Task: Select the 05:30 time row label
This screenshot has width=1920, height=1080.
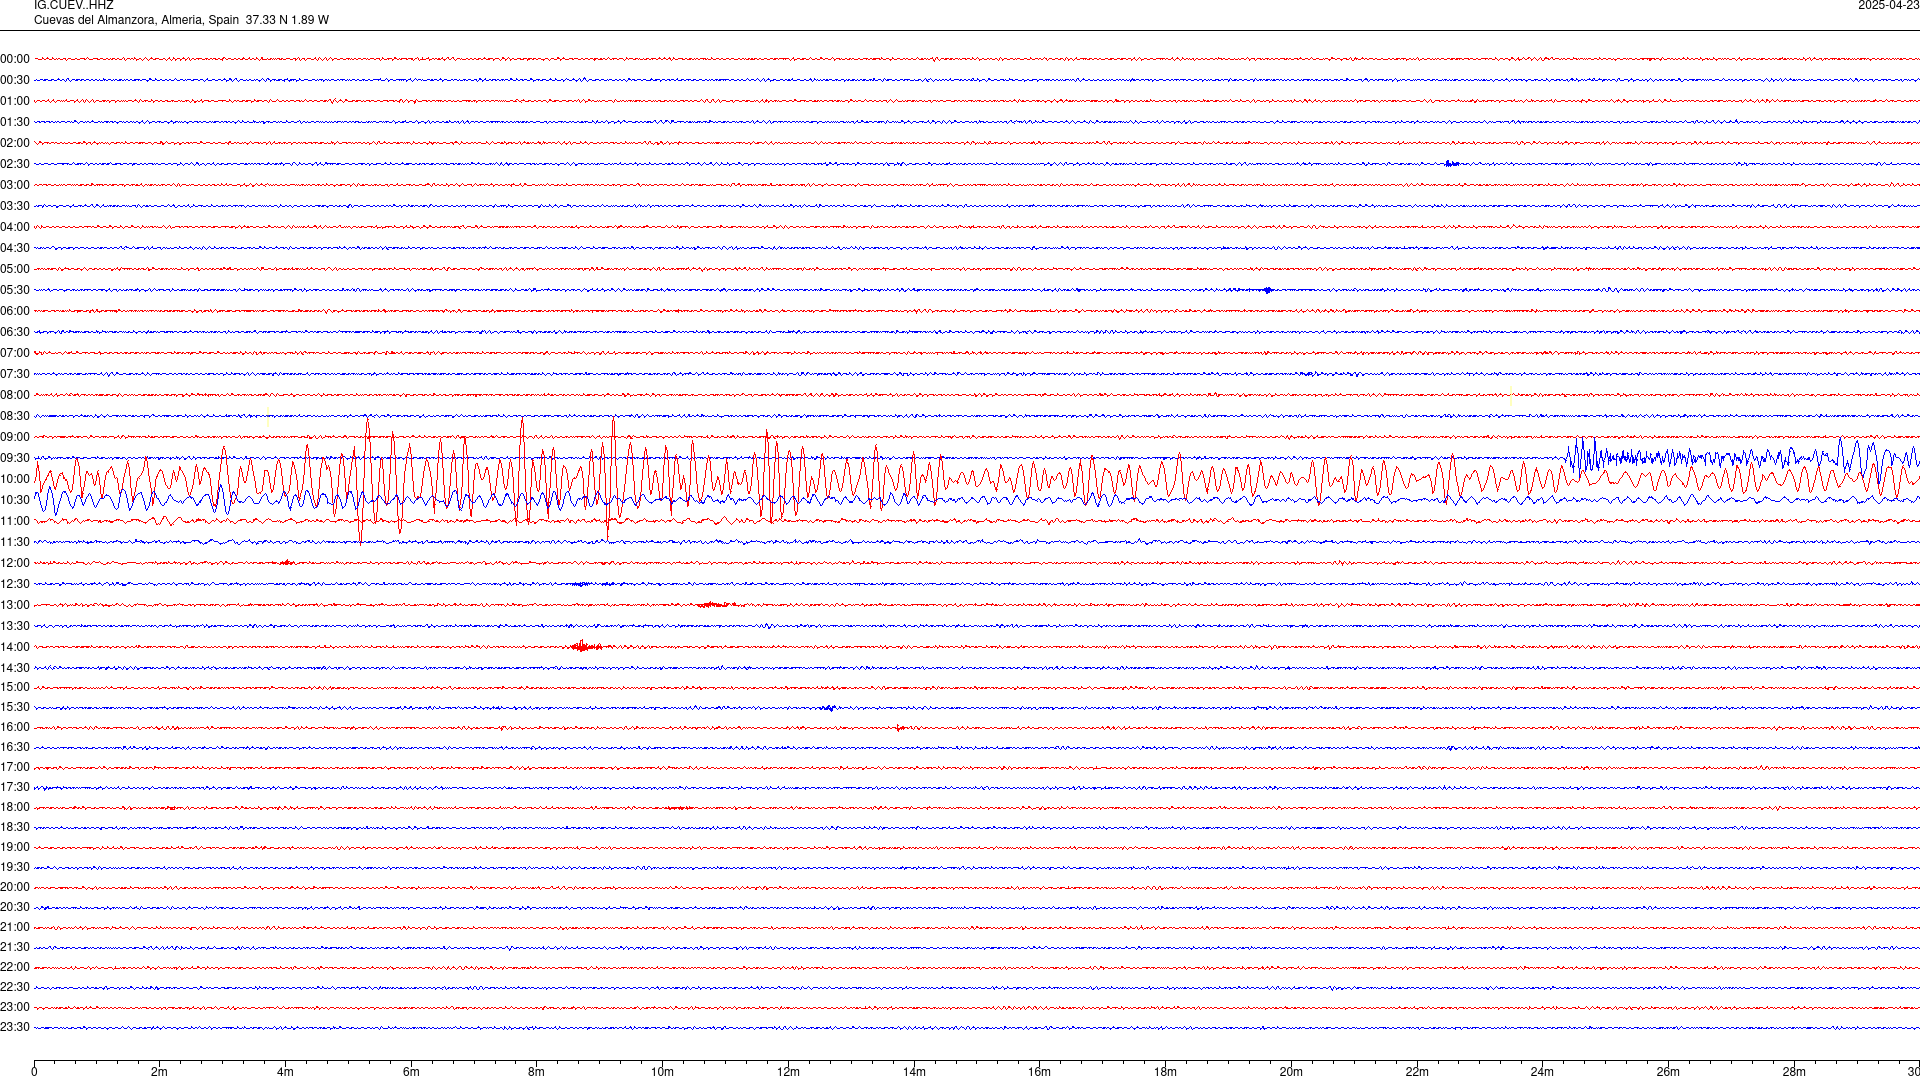Action: 15,290
